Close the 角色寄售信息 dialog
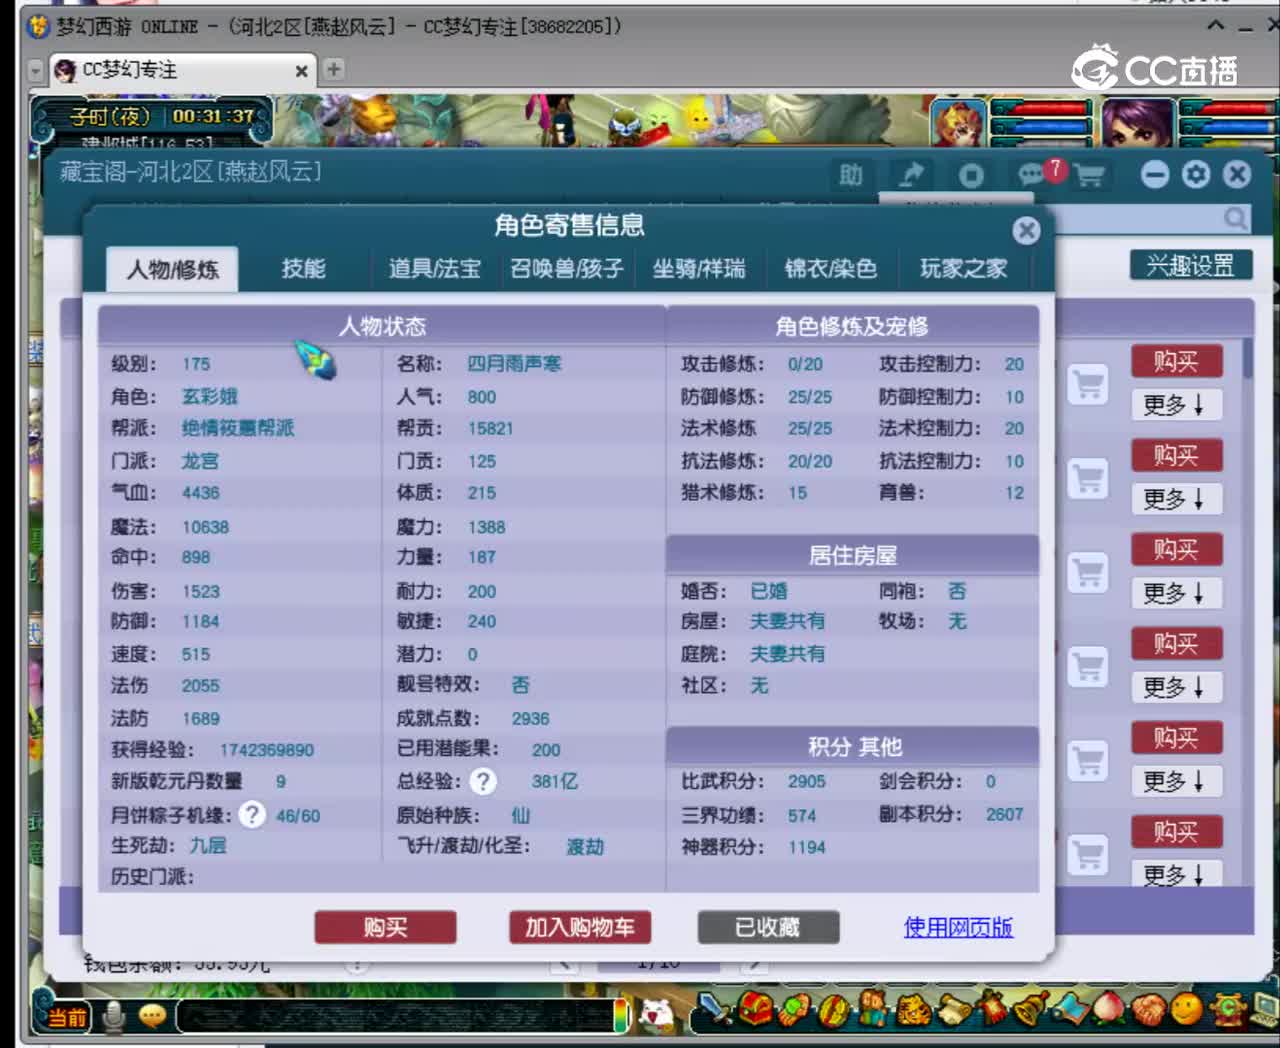Image resolution: width=1280 pixels, height=1048 pixels. tap(1026, 231)
